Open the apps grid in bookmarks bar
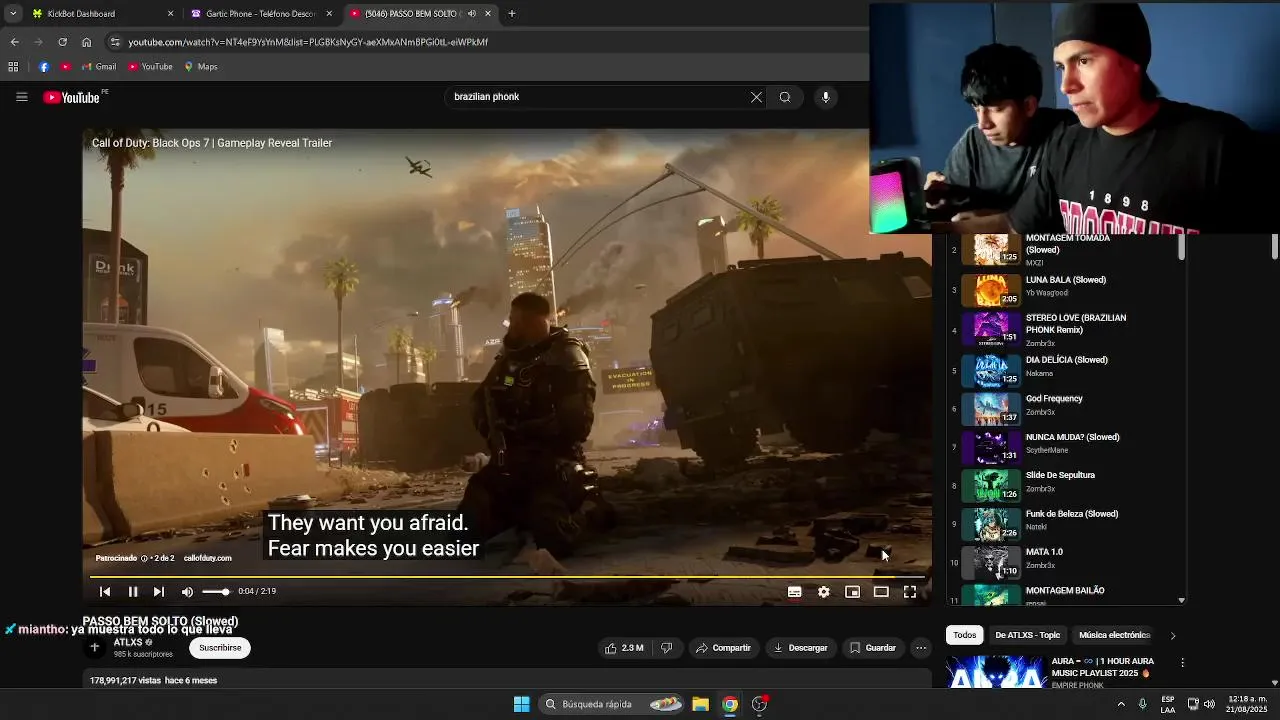The width and height of the screenshot is (1280, 720). point(13,67)
